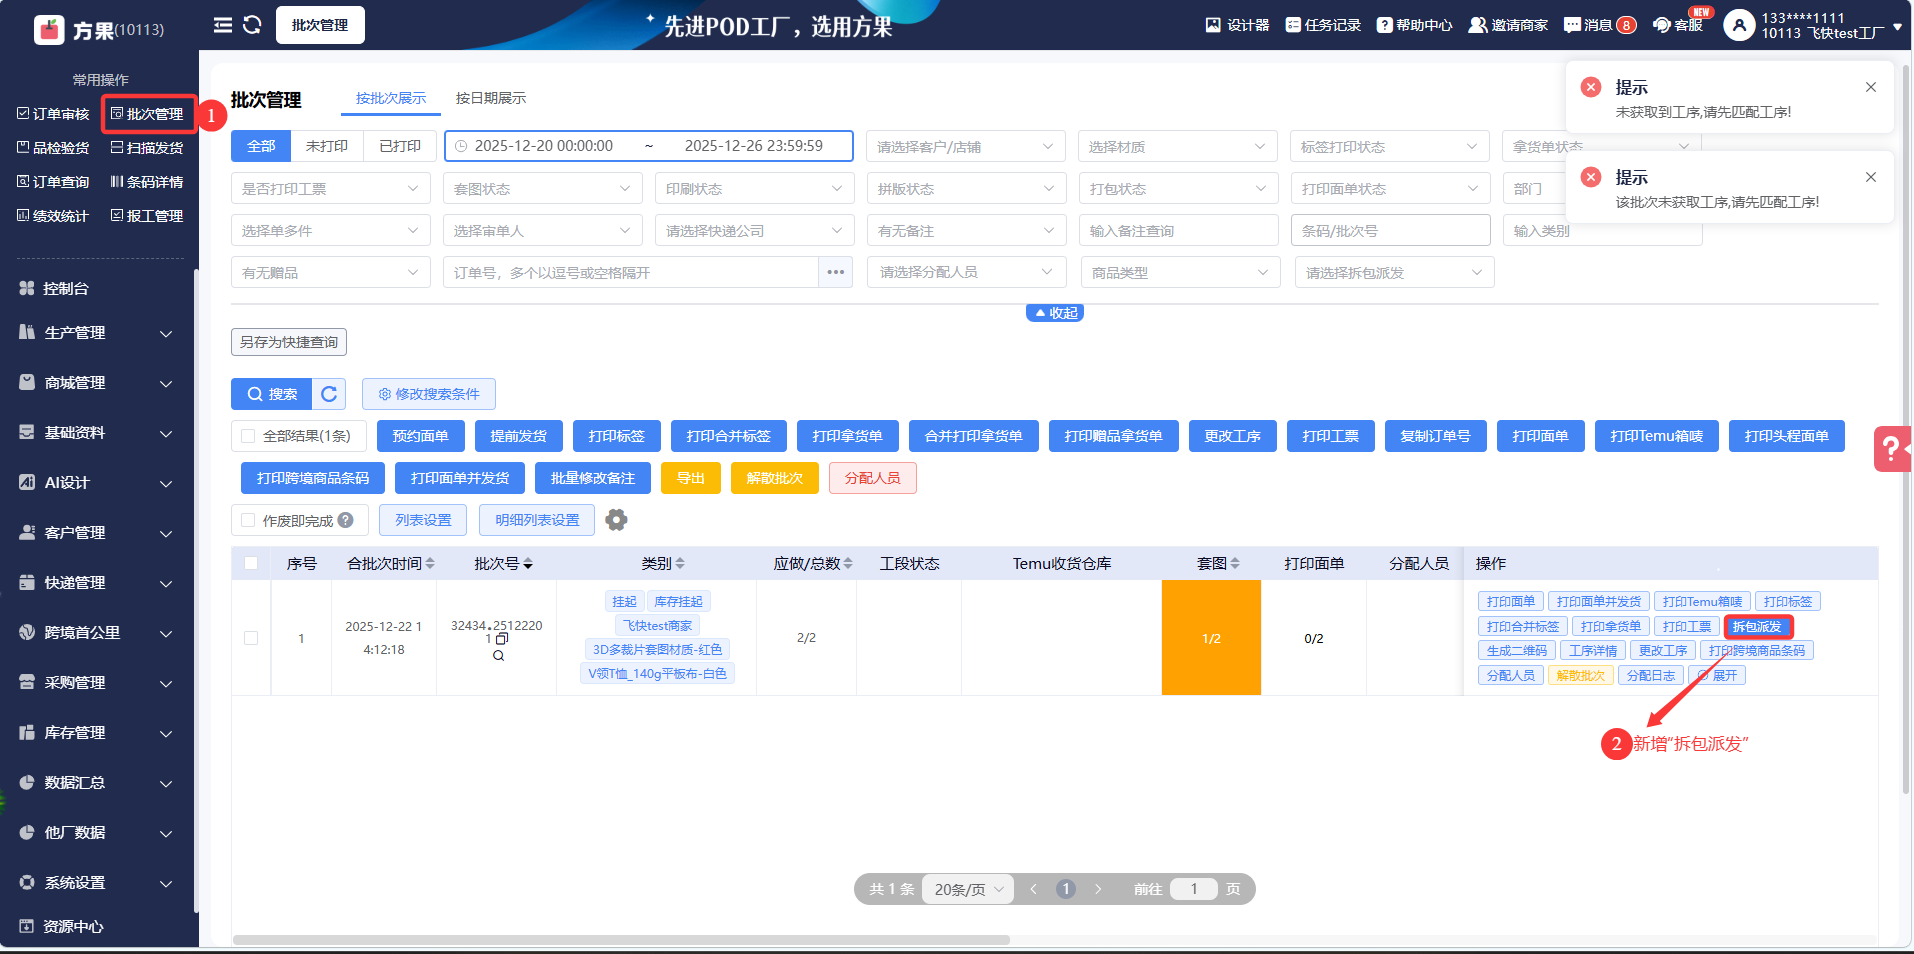Contact 客服 customer service
1914x954 pixels.
click(1679, 25)
